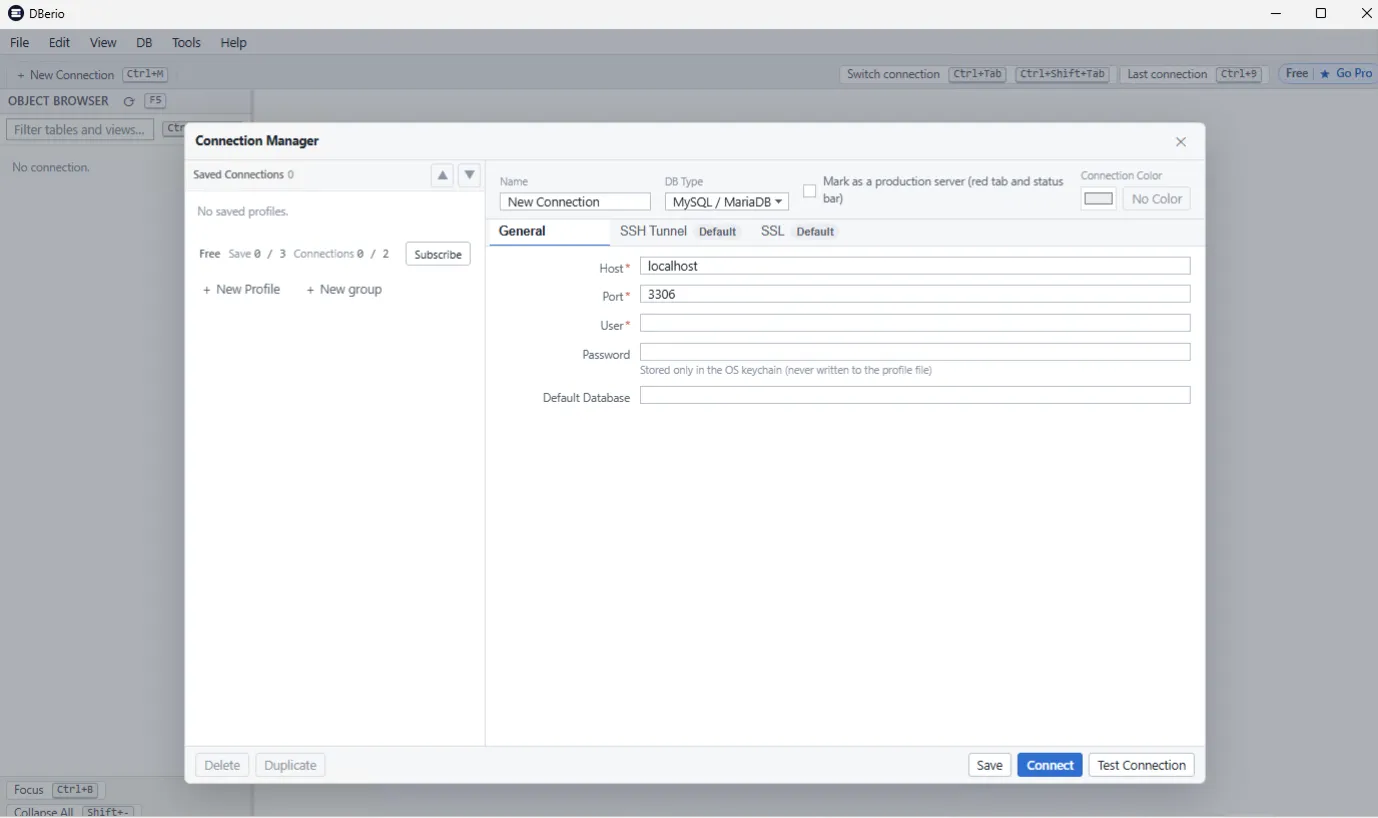Move saved connection up arrow

pyautogui.click(x=443, y=175)
